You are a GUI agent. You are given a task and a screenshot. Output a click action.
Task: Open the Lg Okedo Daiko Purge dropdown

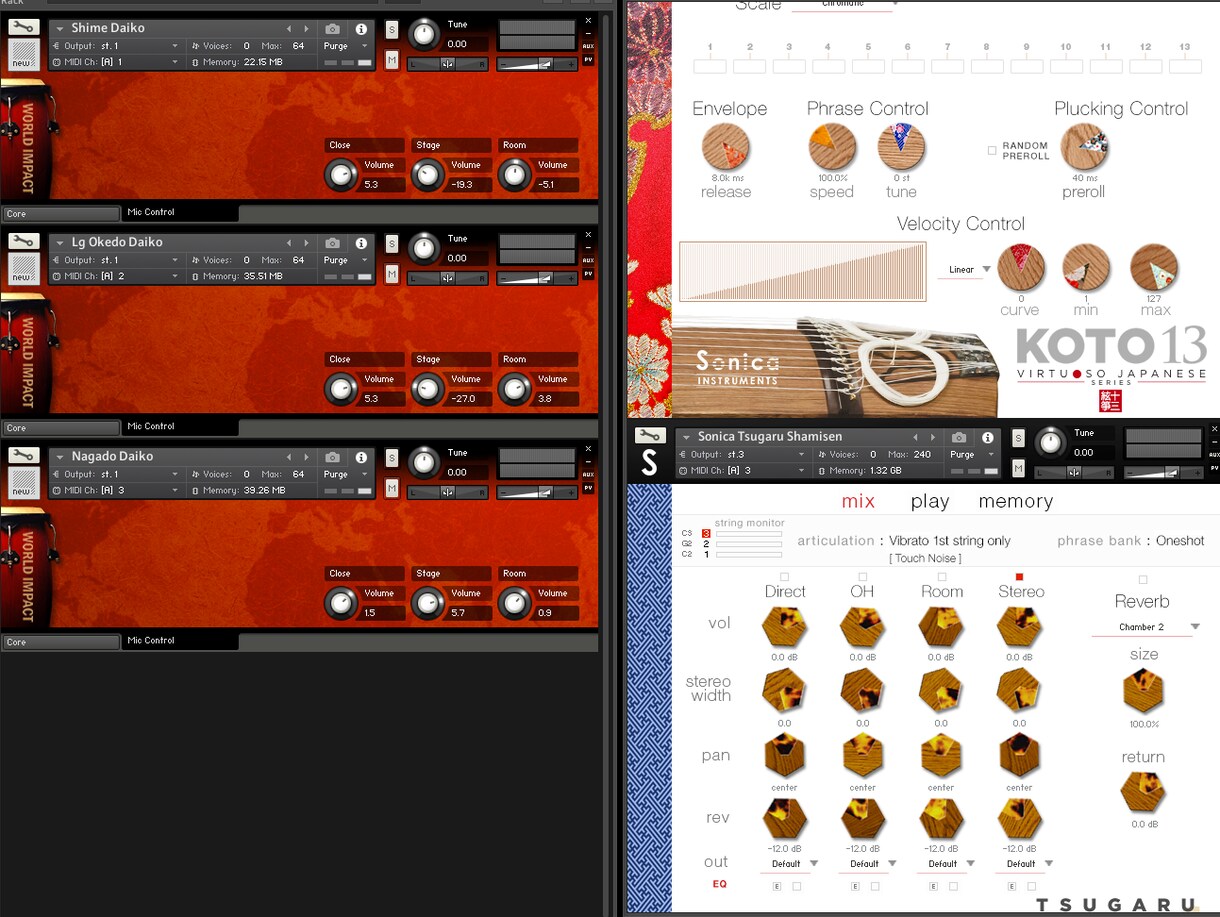coord(345,260)
